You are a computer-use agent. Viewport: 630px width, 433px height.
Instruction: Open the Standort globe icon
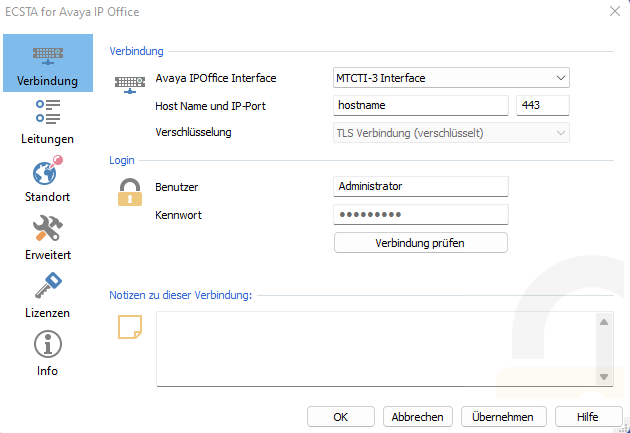click(47, 171)
